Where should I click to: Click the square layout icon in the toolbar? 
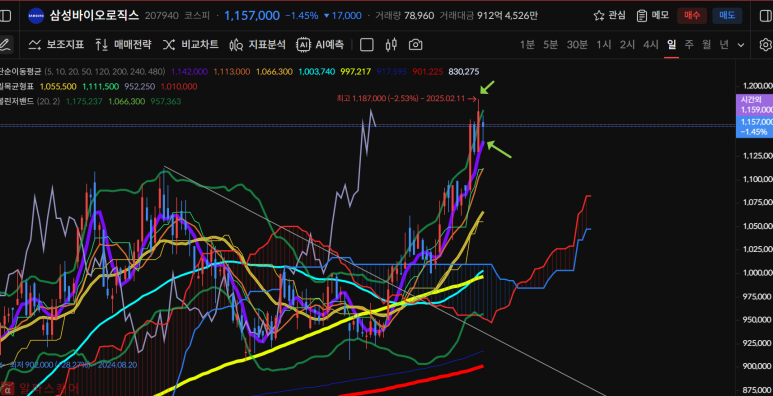[367, 45]
